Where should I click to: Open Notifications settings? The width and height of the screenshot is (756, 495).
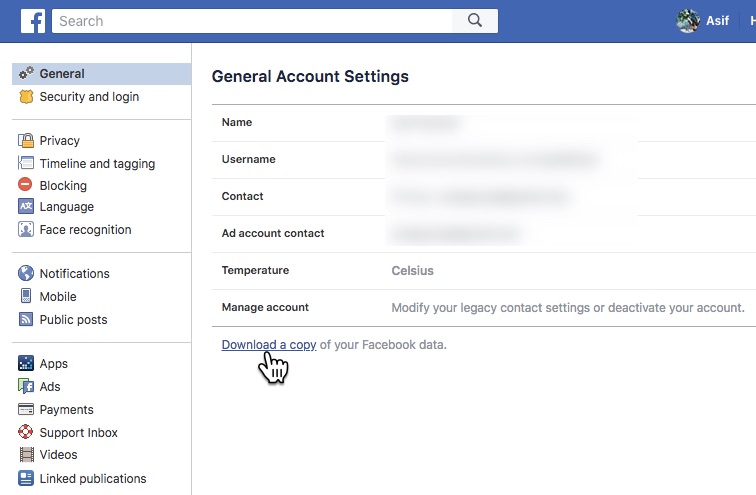pos(75,274)
